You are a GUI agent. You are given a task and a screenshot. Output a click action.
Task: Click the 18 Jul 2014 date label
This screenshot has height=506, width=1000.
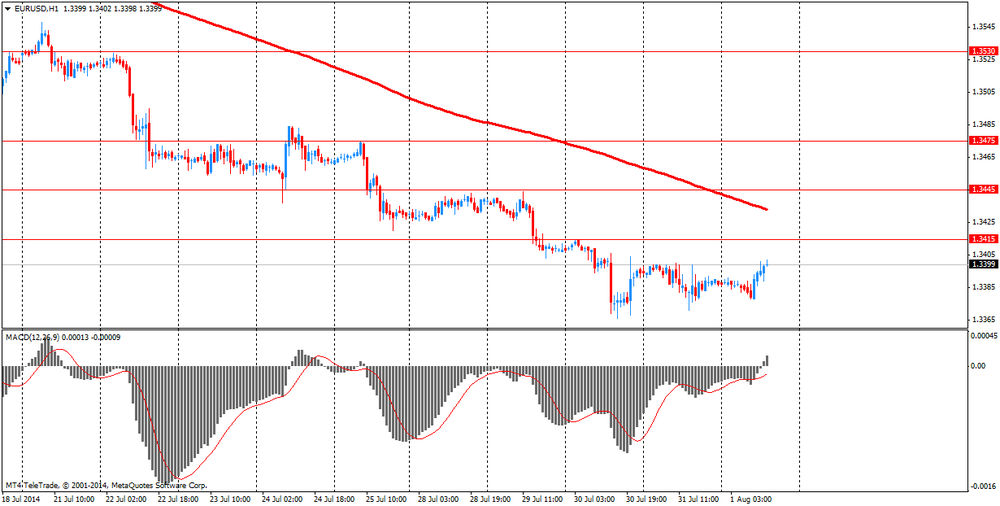point(20,498)
